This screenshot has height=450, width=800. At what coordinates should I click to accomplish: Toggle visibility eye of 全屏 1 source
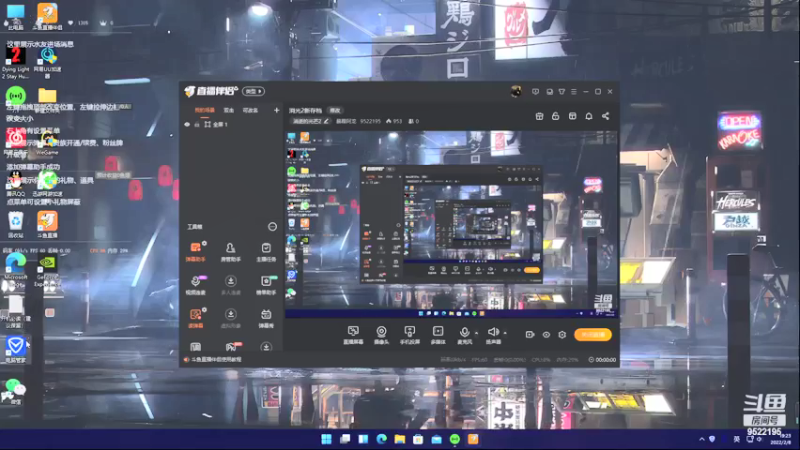pyautogui.click(x=187, y=124)
